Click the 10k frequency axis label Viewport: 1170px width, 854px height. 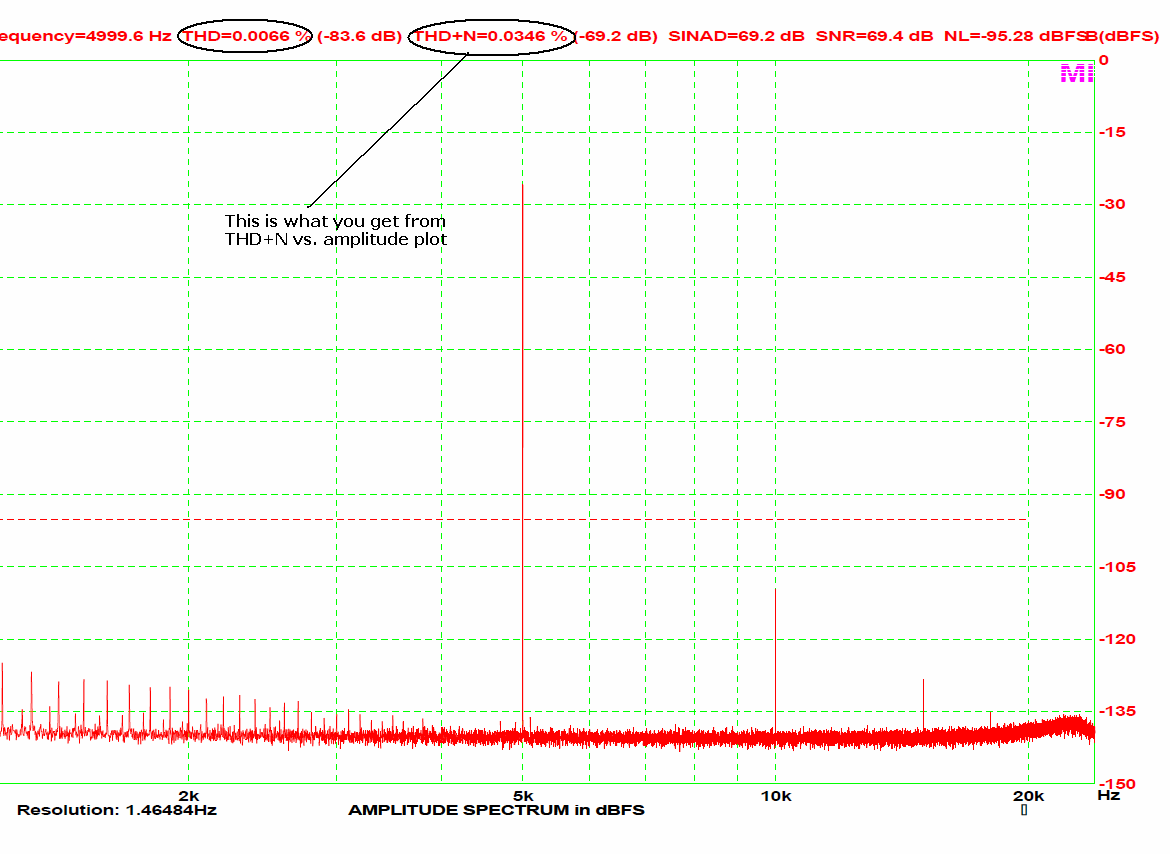coord(776,797)
